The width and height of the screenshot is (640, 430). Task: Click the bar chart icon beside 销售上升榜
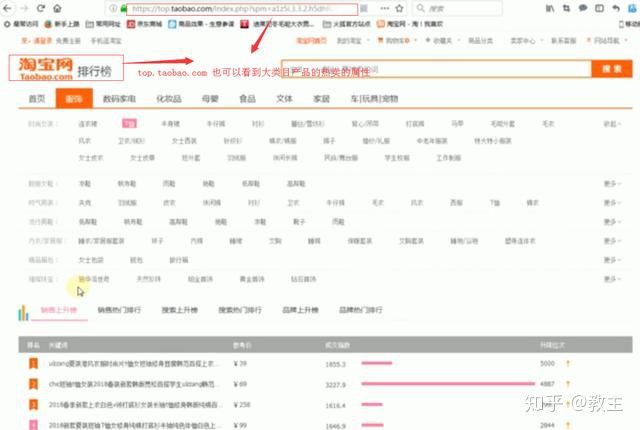(23, 312)
